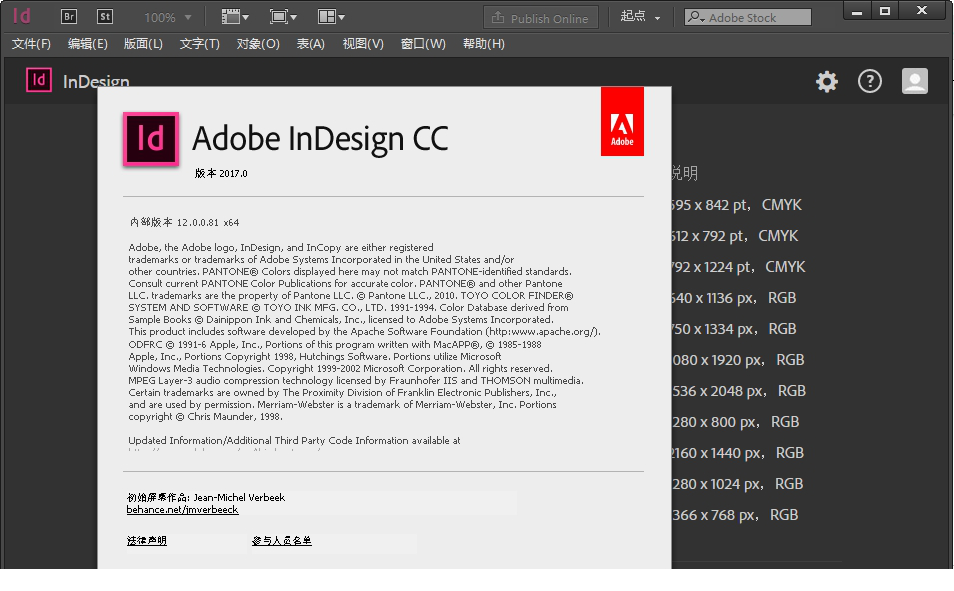The width and height of the screenshot is (954, 591).
Task: Select the 595 x 842 pt CMYK preset
Action: (x=737, y=205)
